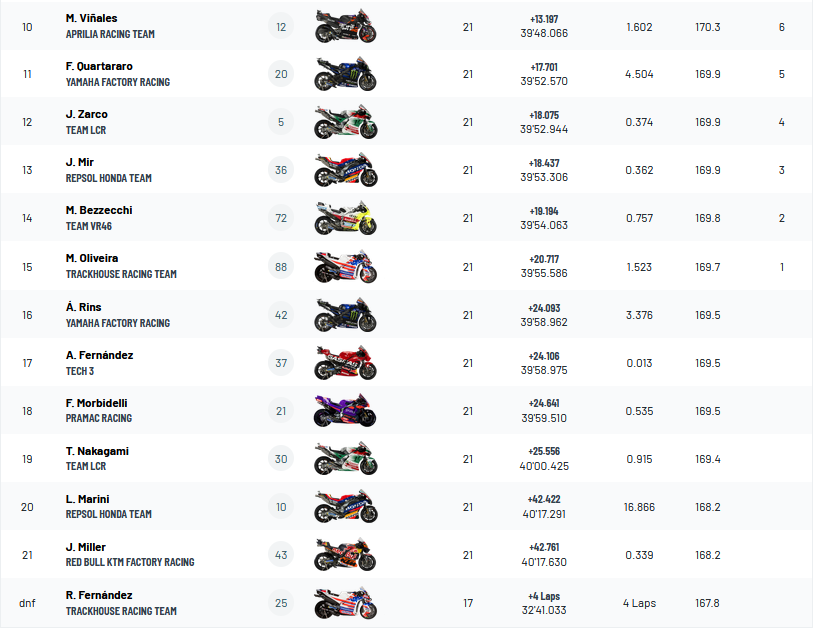The image size is (813, 628).
Task: Open J. Mir's rider profile
Action: [x=80, y=162]
